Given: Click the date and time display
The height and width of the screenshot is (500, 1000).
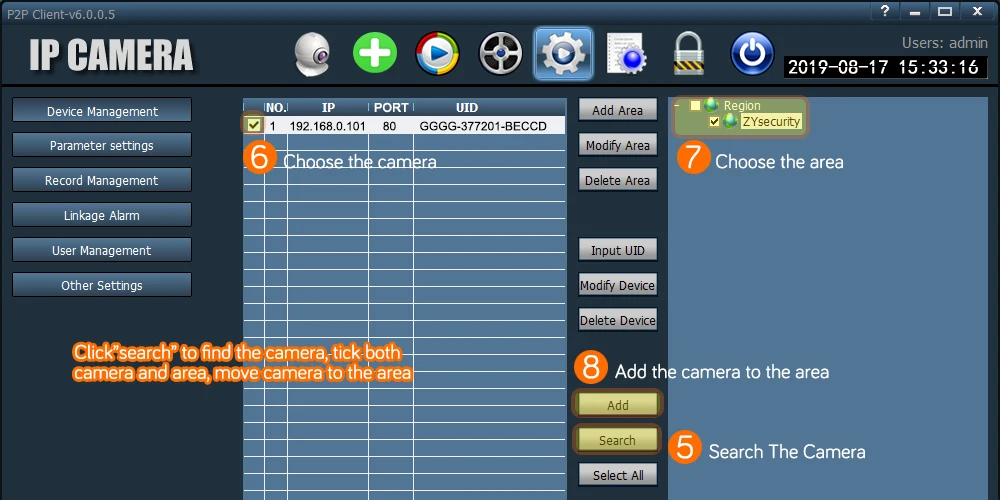Looking at the screenshot, I should tap(883, 68).
